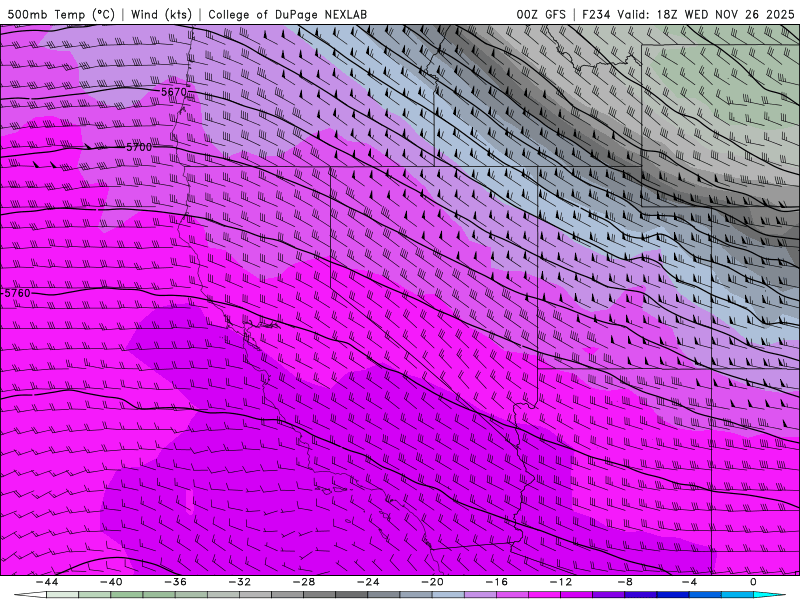
Task: Click the 0 colorbar tick label
Action: click(x=753, y=582)
